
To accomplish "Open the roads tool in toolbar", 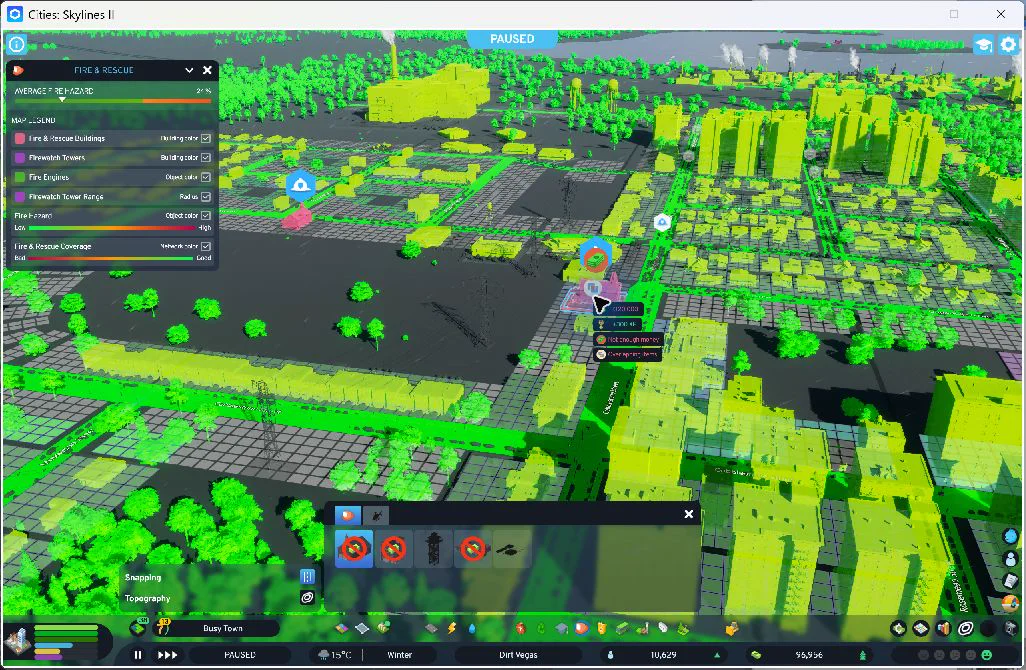I will pyautogui.click(x=431, y=628).
